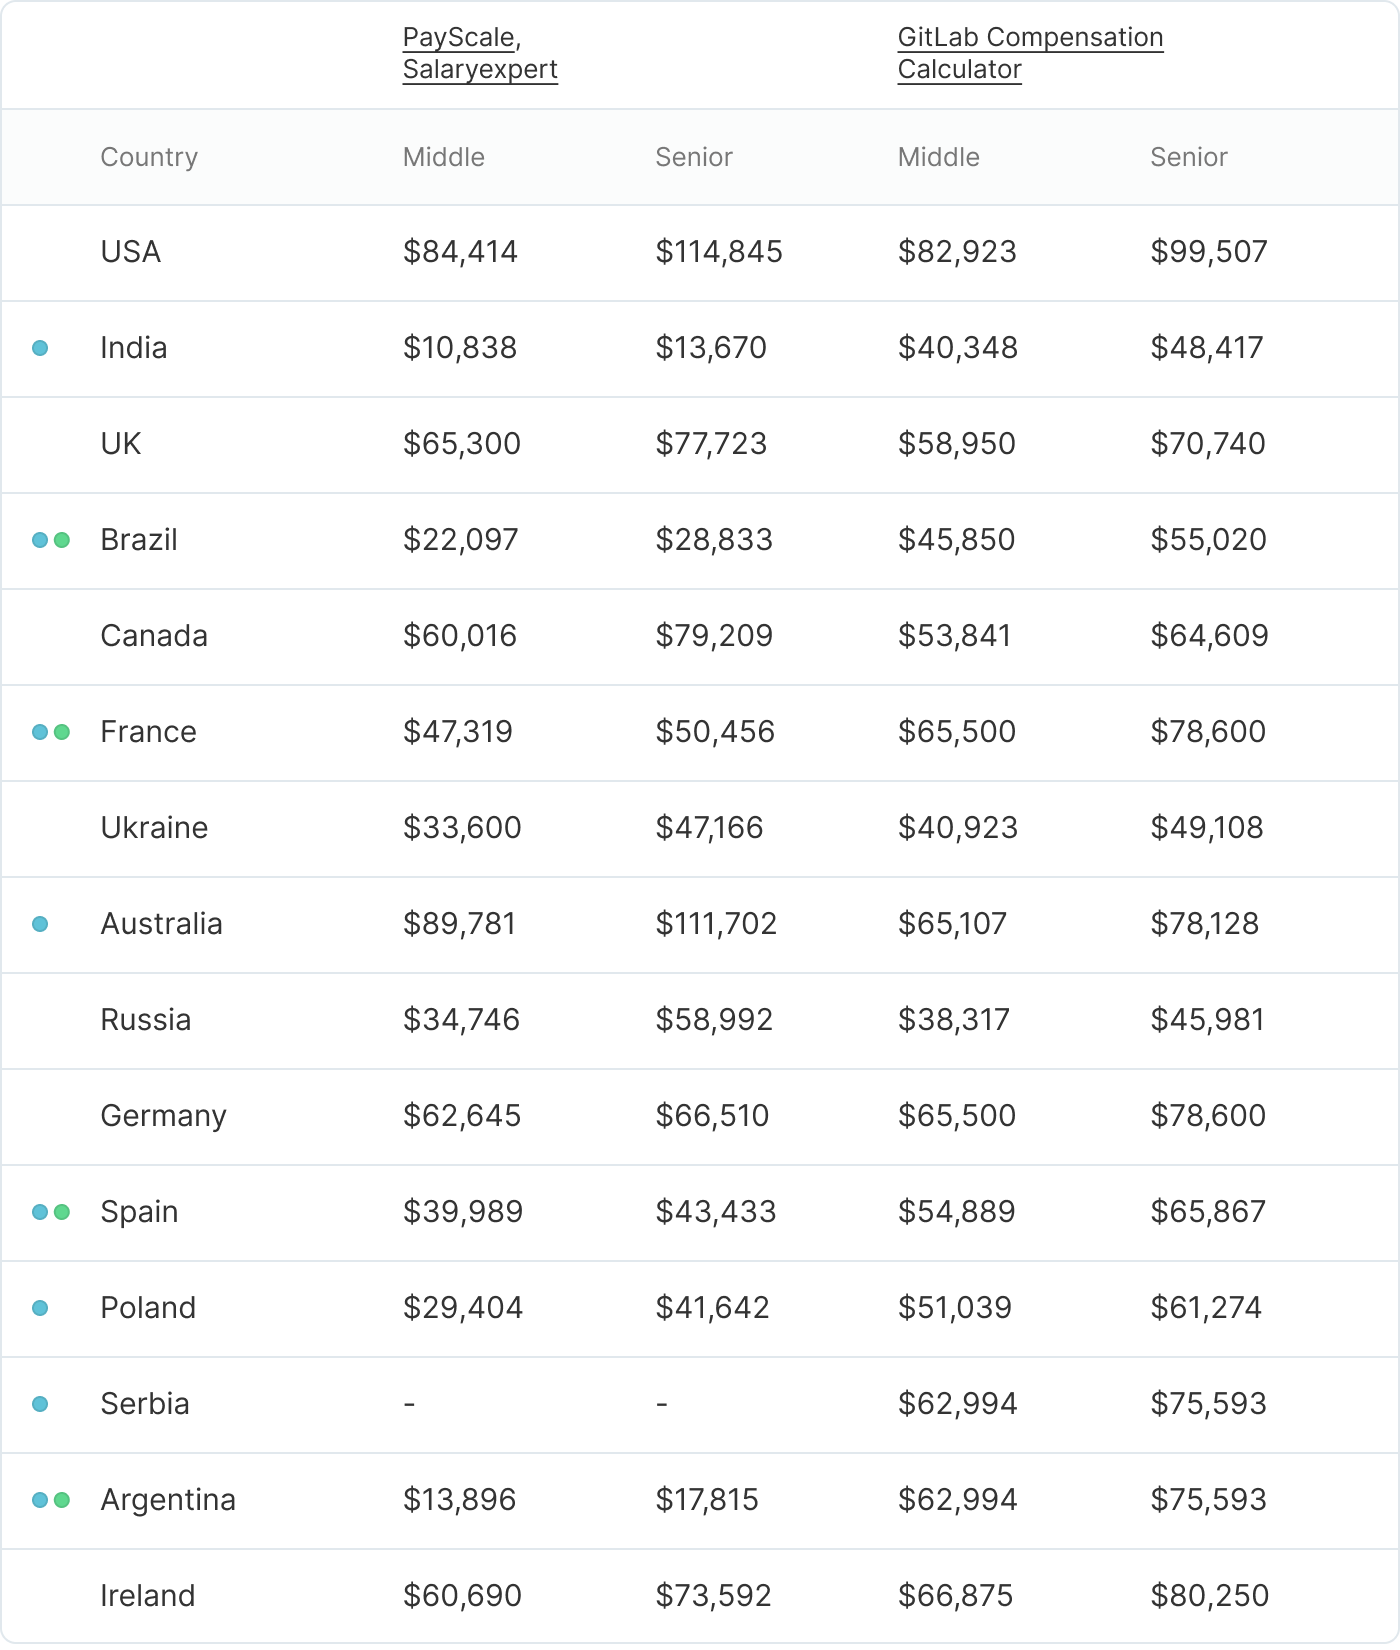Screen dimensions: 1400x1650
Task: Click the blue dot beside Serbia
Action: click(40, 1404)
